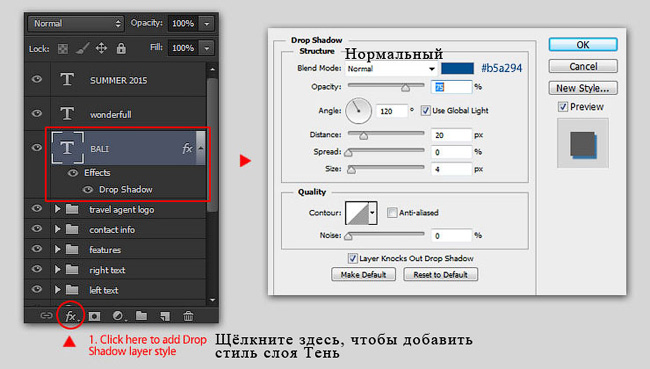The width and height of the screenshot is (650, 369).
Task: Click the fx badge on BALI layer
Action: (187, 148)
